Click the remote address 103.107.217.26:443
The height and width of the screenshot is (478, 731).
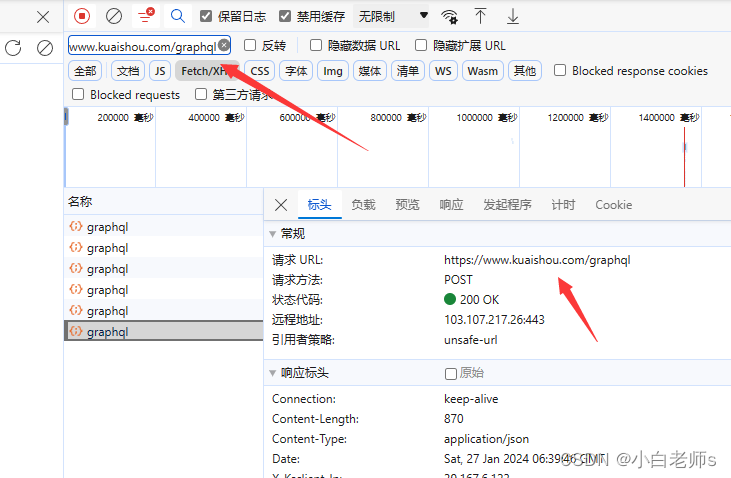pos(494,319)
